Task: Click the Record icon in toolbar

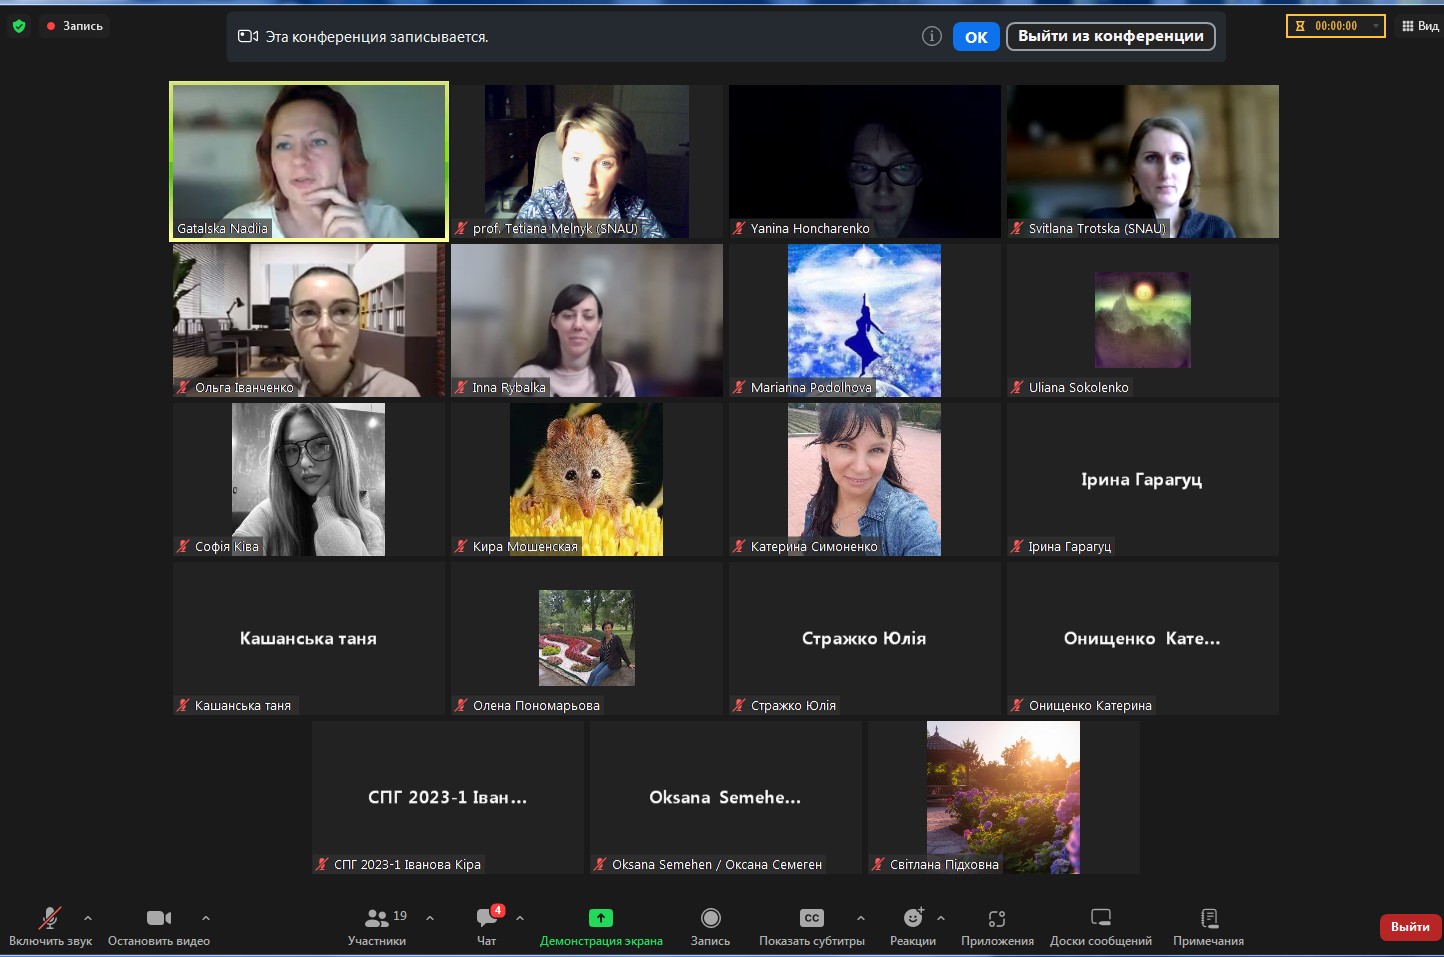Action: point(710,918)
